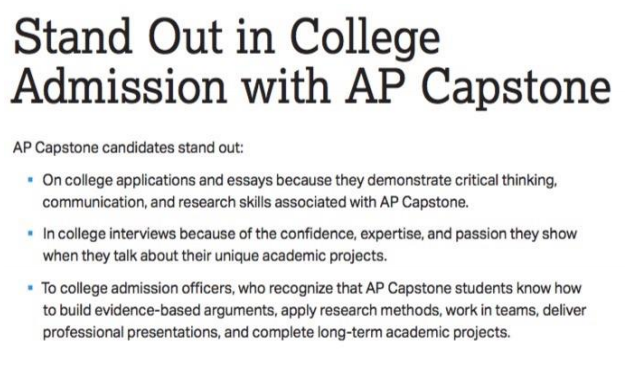Click the blue bullet before 'In college interviews'
625x382 pixels.
click(x=30, y=233)
